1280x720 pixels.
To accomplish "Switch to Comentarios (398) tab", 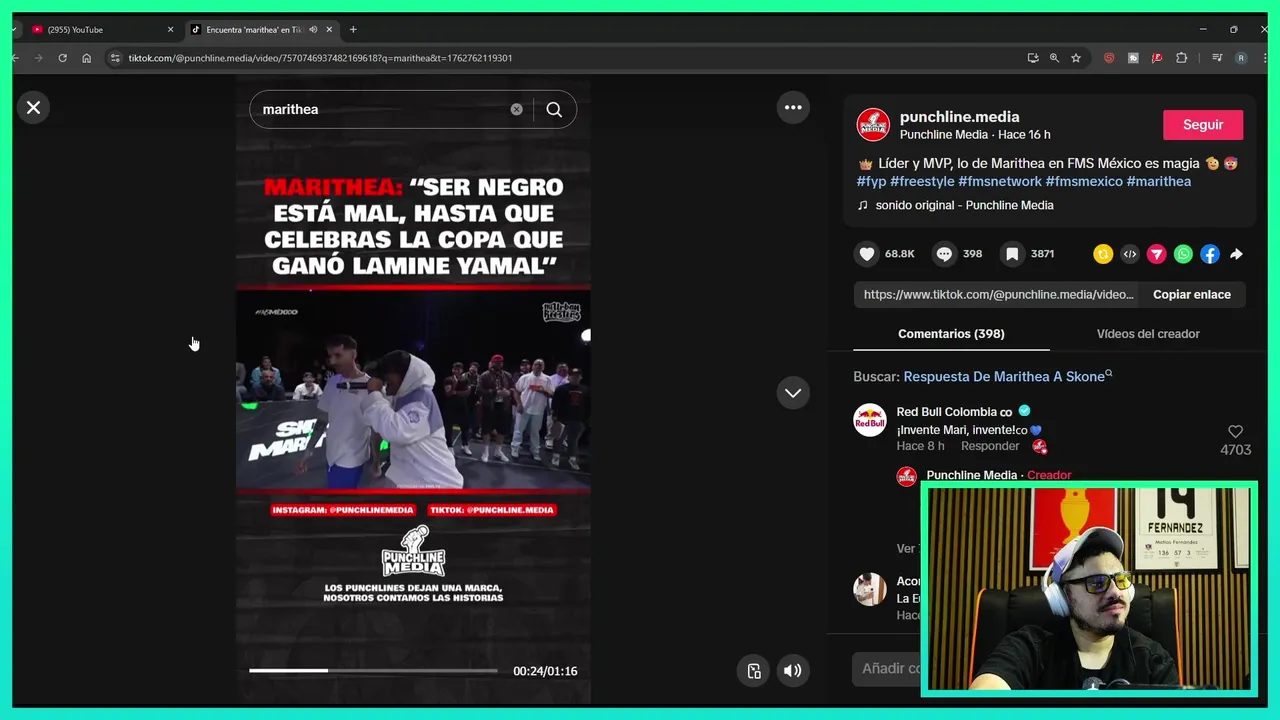I will pos(951,334).
